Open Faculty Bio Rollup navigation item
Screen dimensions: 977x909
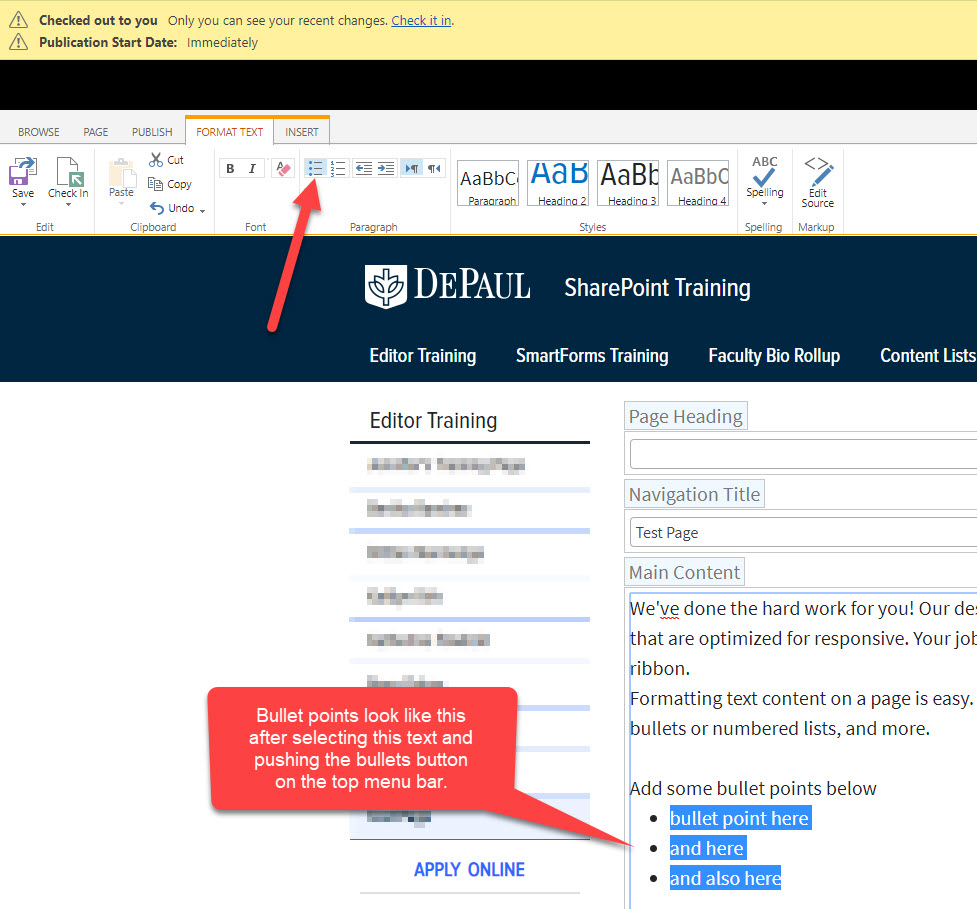click(774, 356)
